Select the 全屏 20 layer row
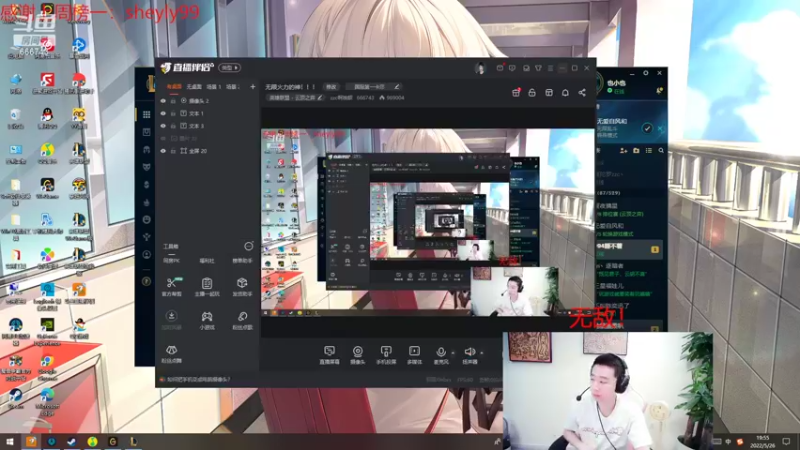The height and width of the screenshot is (450, 800). 208,151
